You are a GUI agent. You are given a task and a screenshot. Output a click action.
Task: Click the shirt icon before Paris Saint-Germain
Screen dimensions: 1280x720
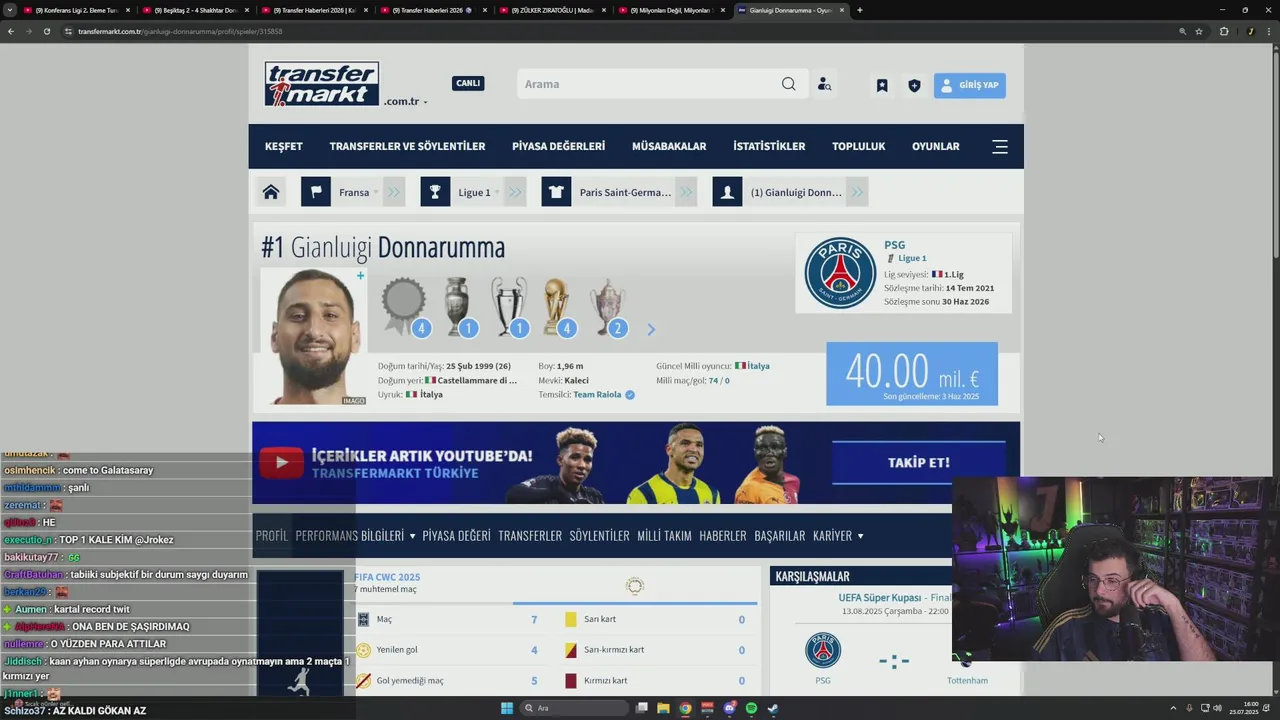[556, 192]
